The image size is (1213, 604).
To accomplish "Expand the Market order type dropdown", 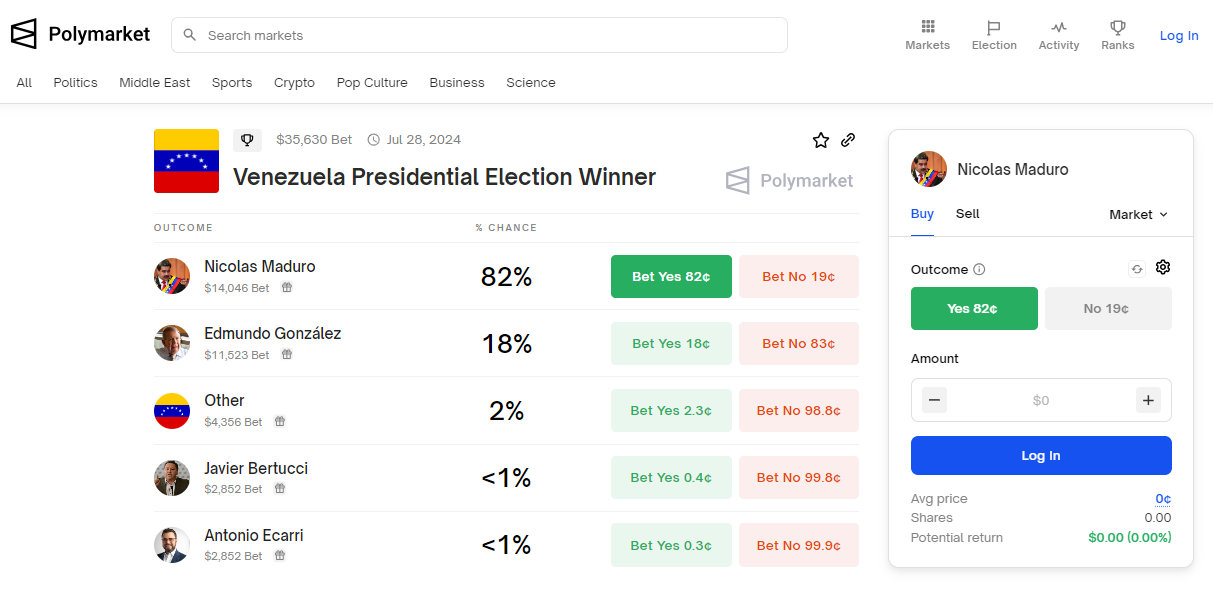I will (x=1138, y=214).
